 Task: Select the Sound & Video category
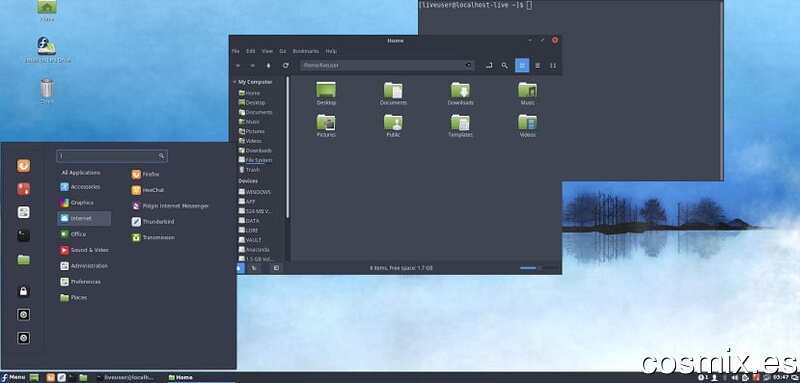[84, 250]
